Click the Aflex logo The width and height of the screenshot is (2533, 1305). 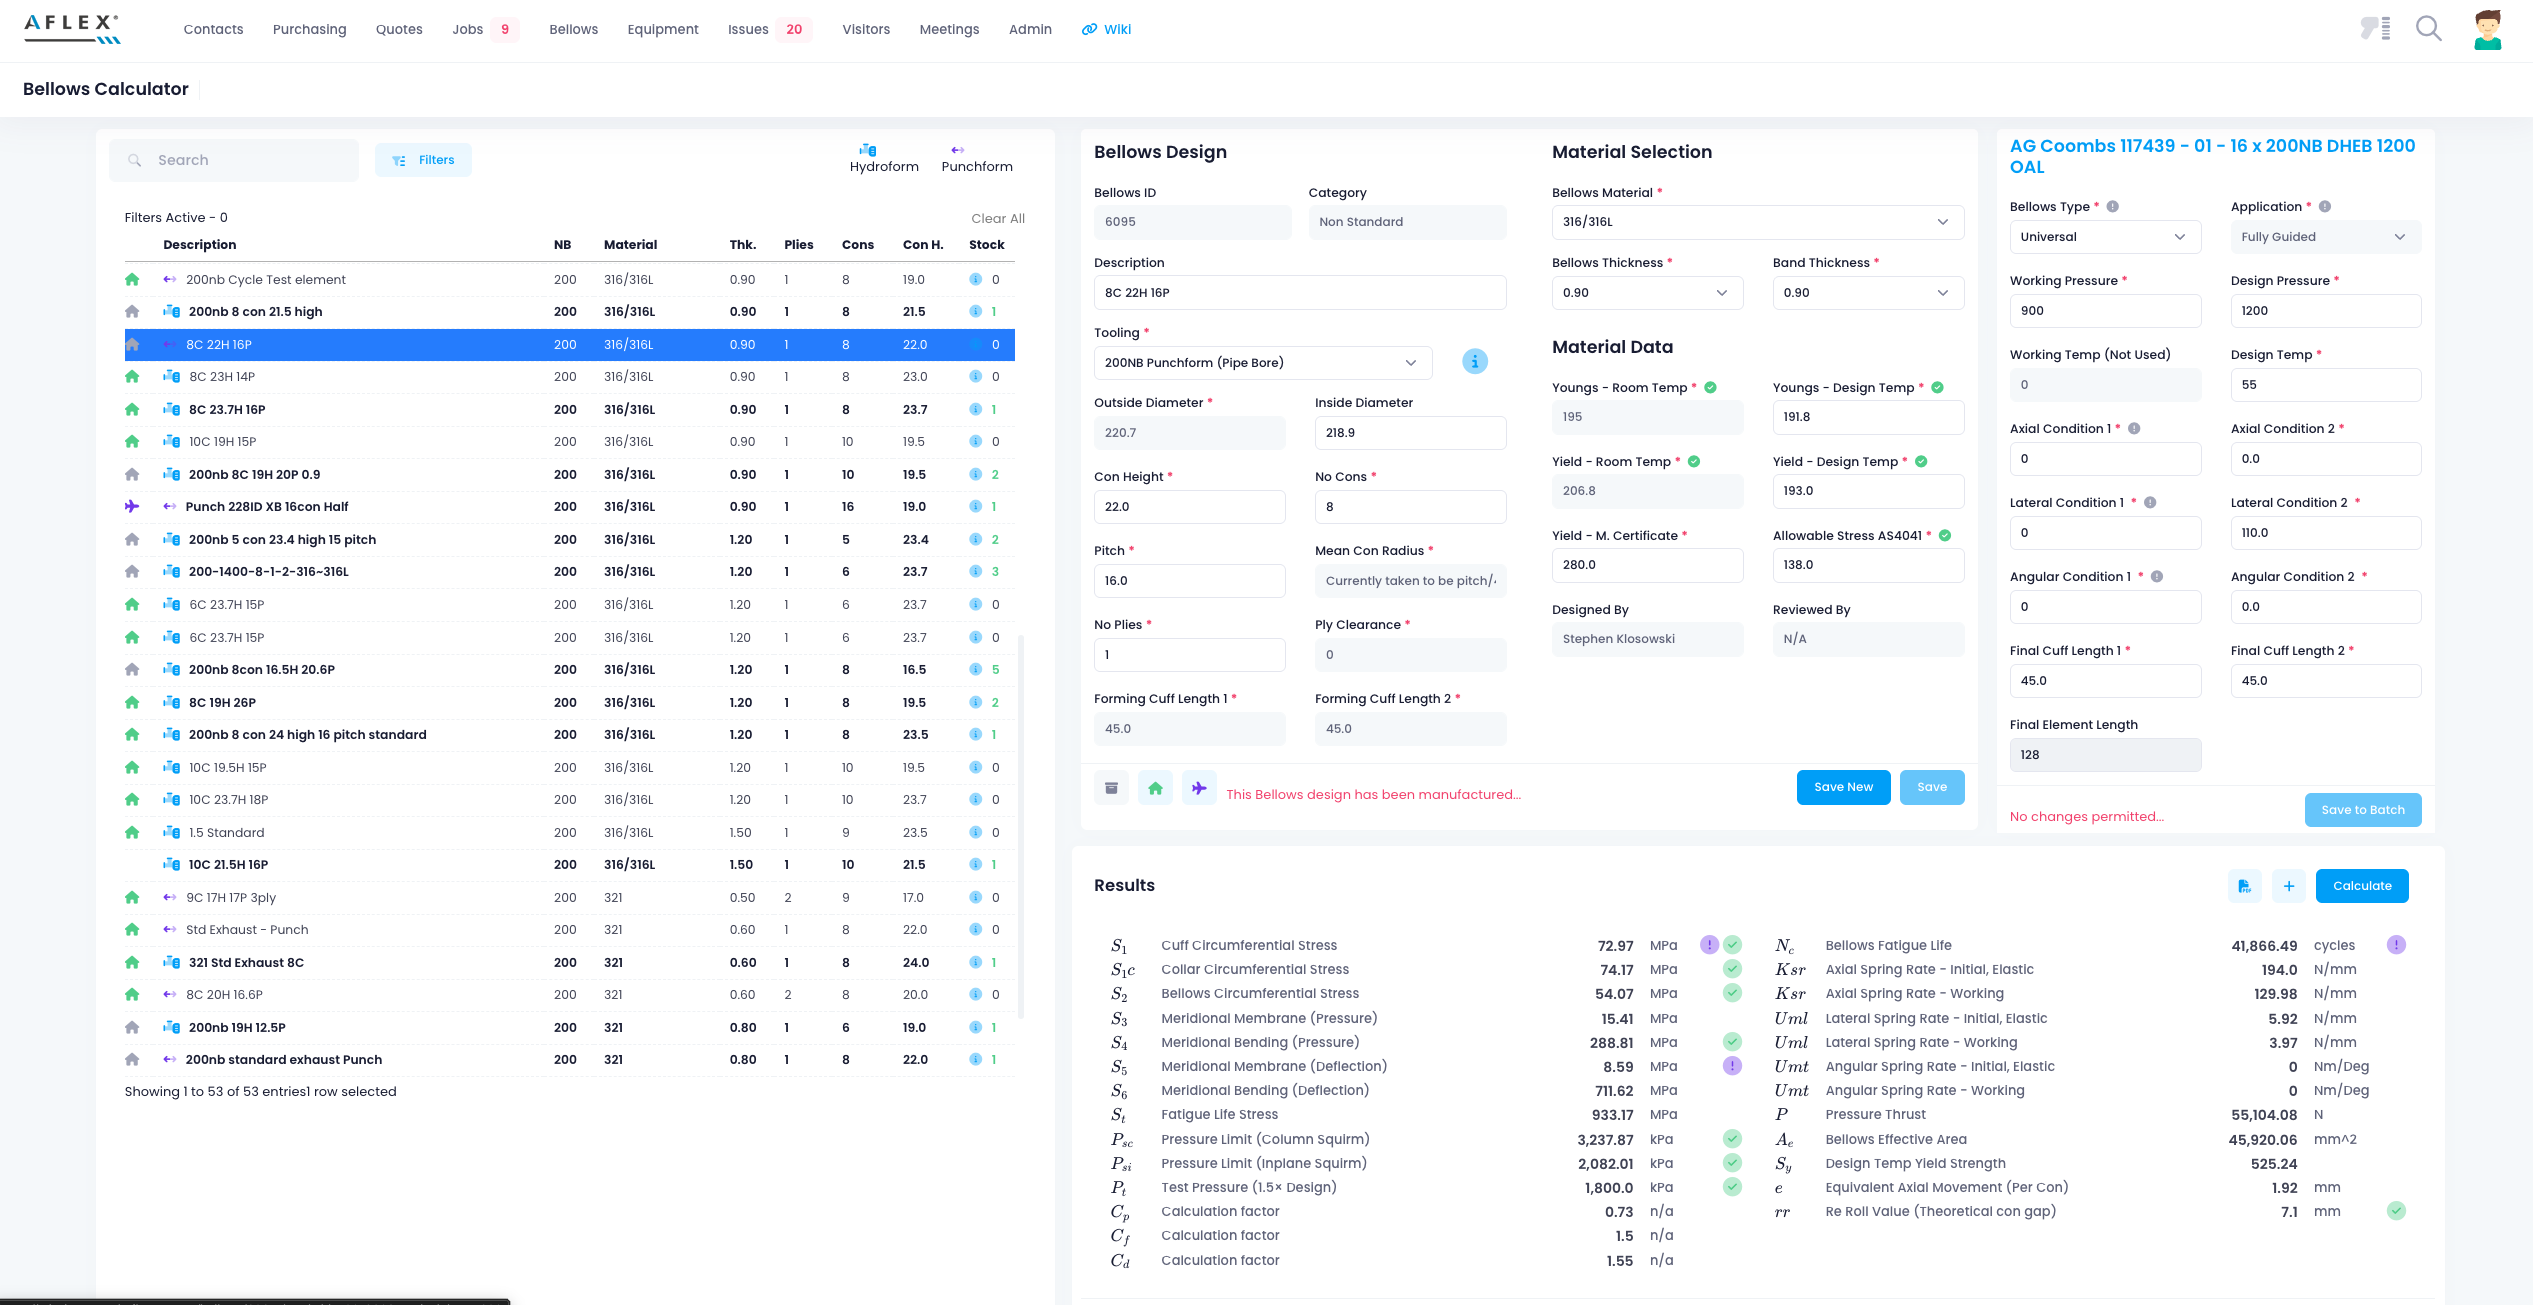(71, 29)
